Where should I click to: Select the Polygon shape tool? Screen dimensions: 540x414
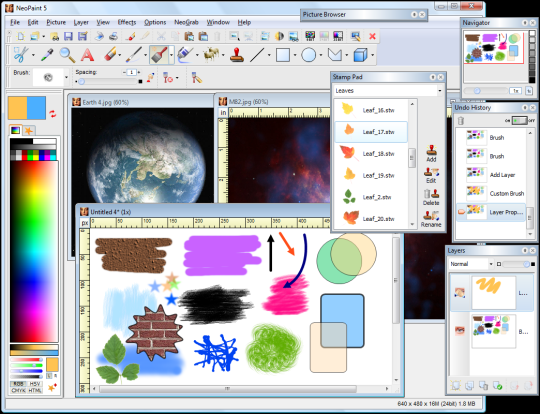[x=334, y=55]
